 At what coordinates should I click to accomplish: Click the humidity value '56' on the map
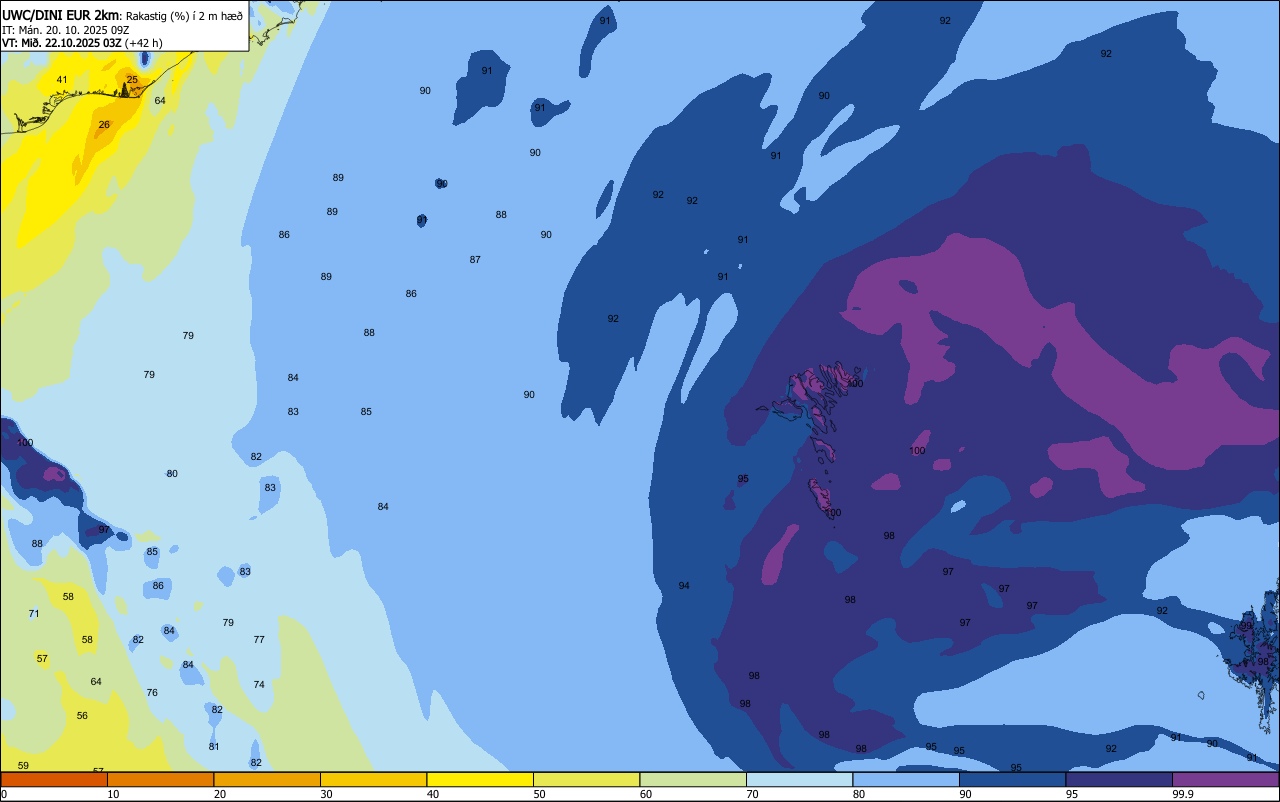[x=82, y=716]
